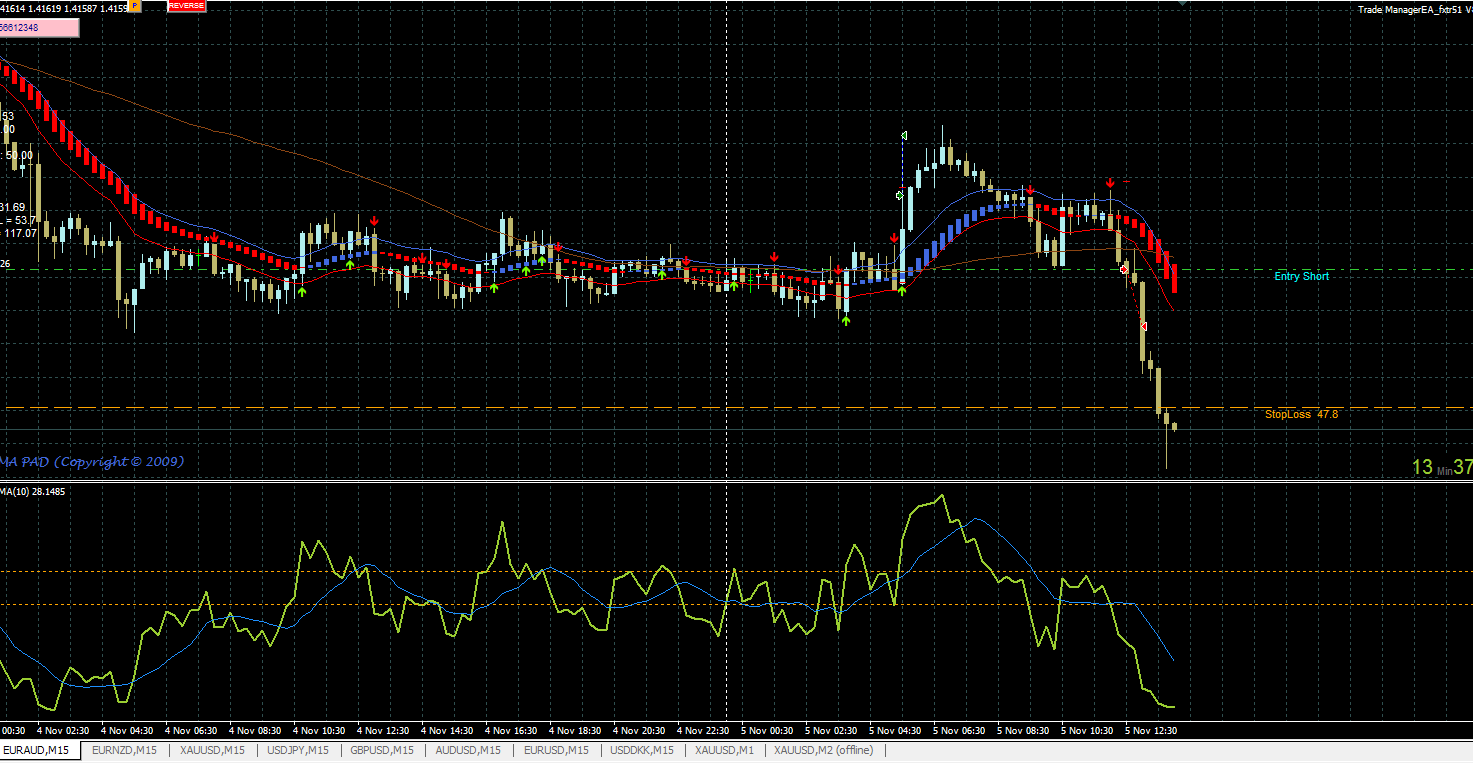Click the chart shift triangle at top
This screenshot has height=763, width=1473.
click(1184, 3)
